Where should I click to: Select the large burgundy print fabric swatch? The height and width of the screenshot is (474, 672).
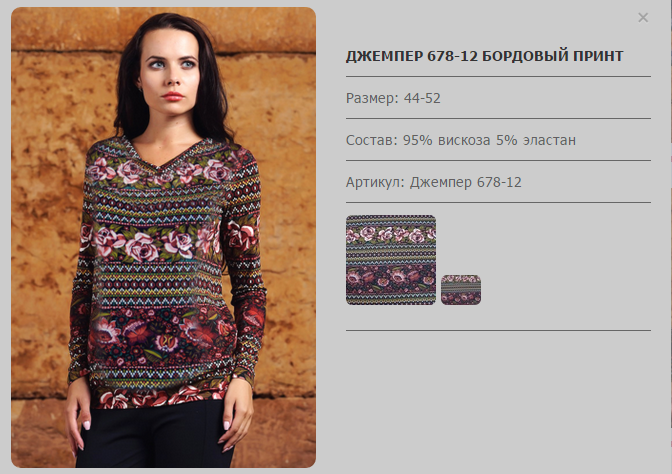click(x=391, y=260)
